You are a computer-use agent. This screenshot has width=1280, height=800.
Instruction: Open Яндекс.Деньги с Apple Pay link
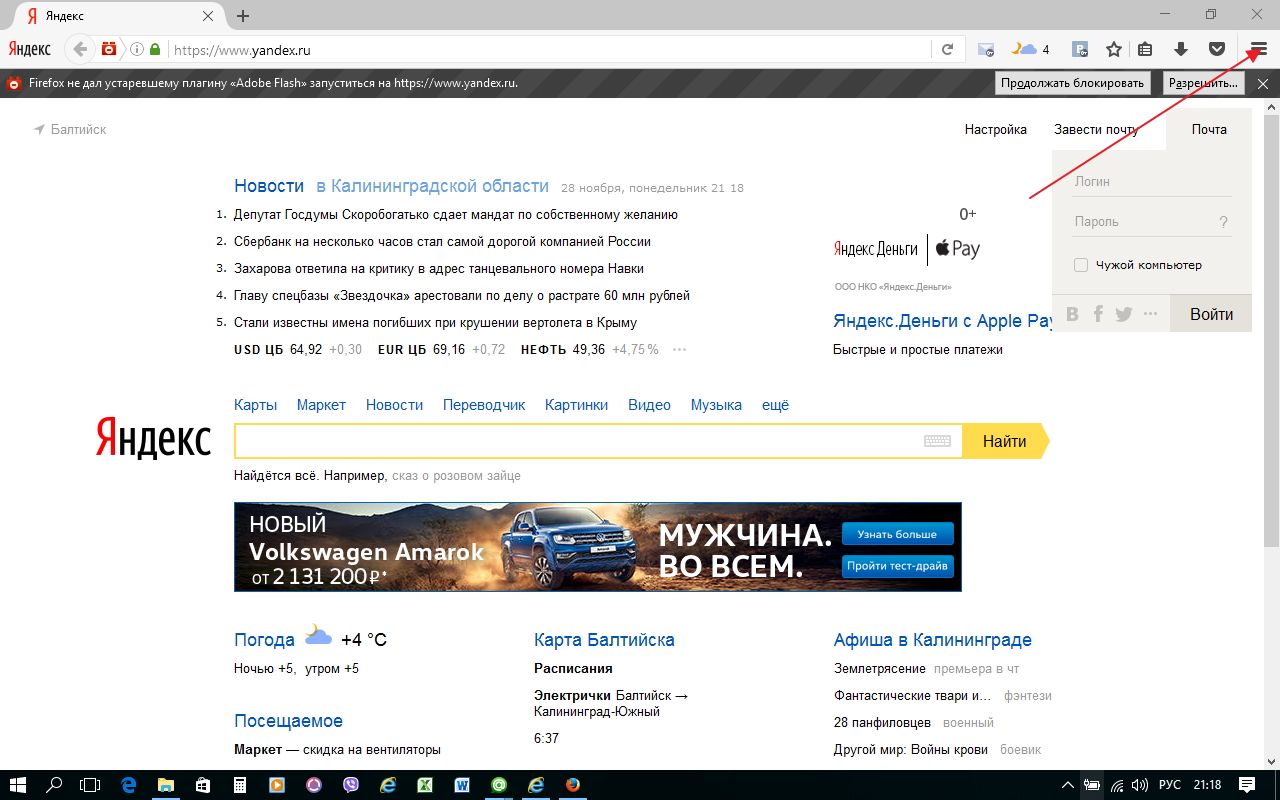tap(943, 321)
